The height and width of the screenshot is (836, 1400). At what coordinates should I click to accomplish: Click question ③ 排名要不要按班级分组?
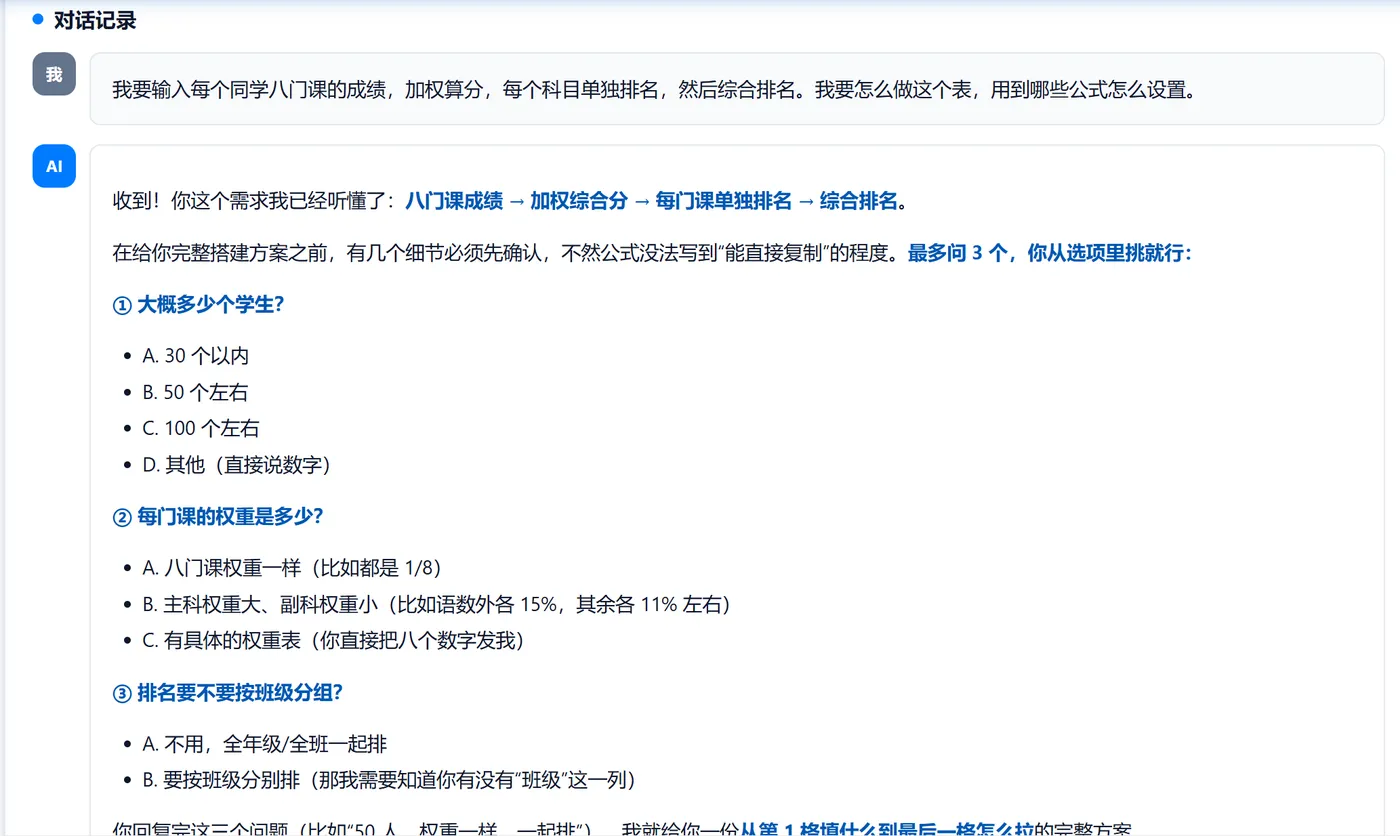[x=229, y=692]
